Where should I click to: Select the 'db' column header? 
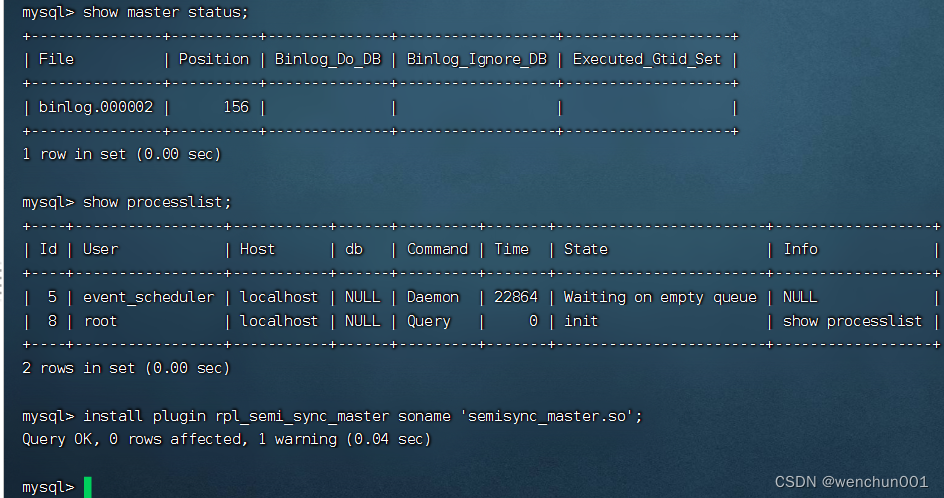tap(354, 249)
